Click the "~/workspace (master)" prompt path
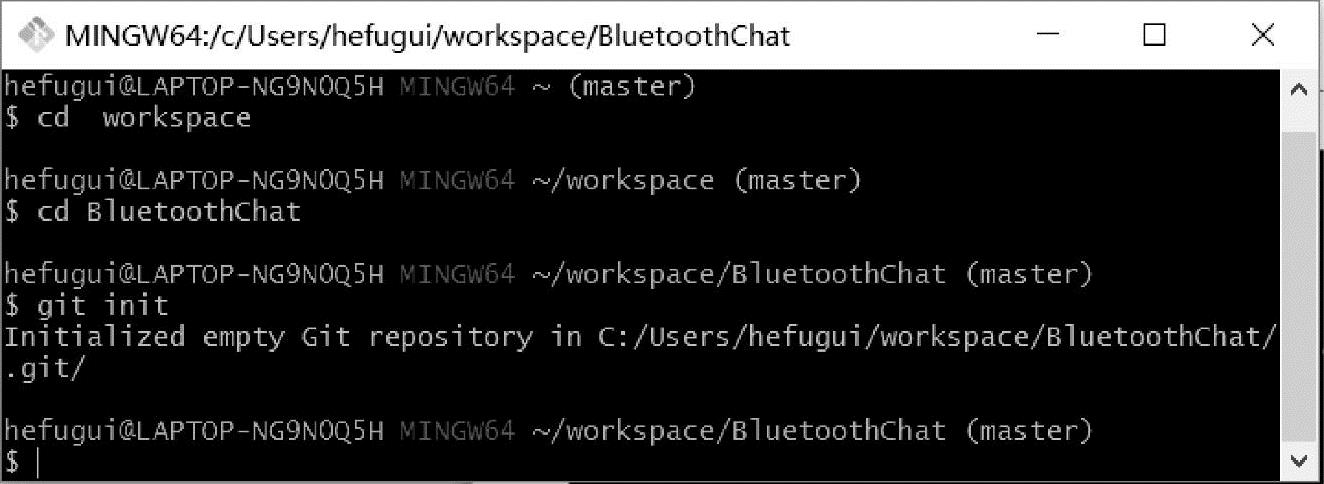Viewport: 1324px width, 484px height. [696, 181]
